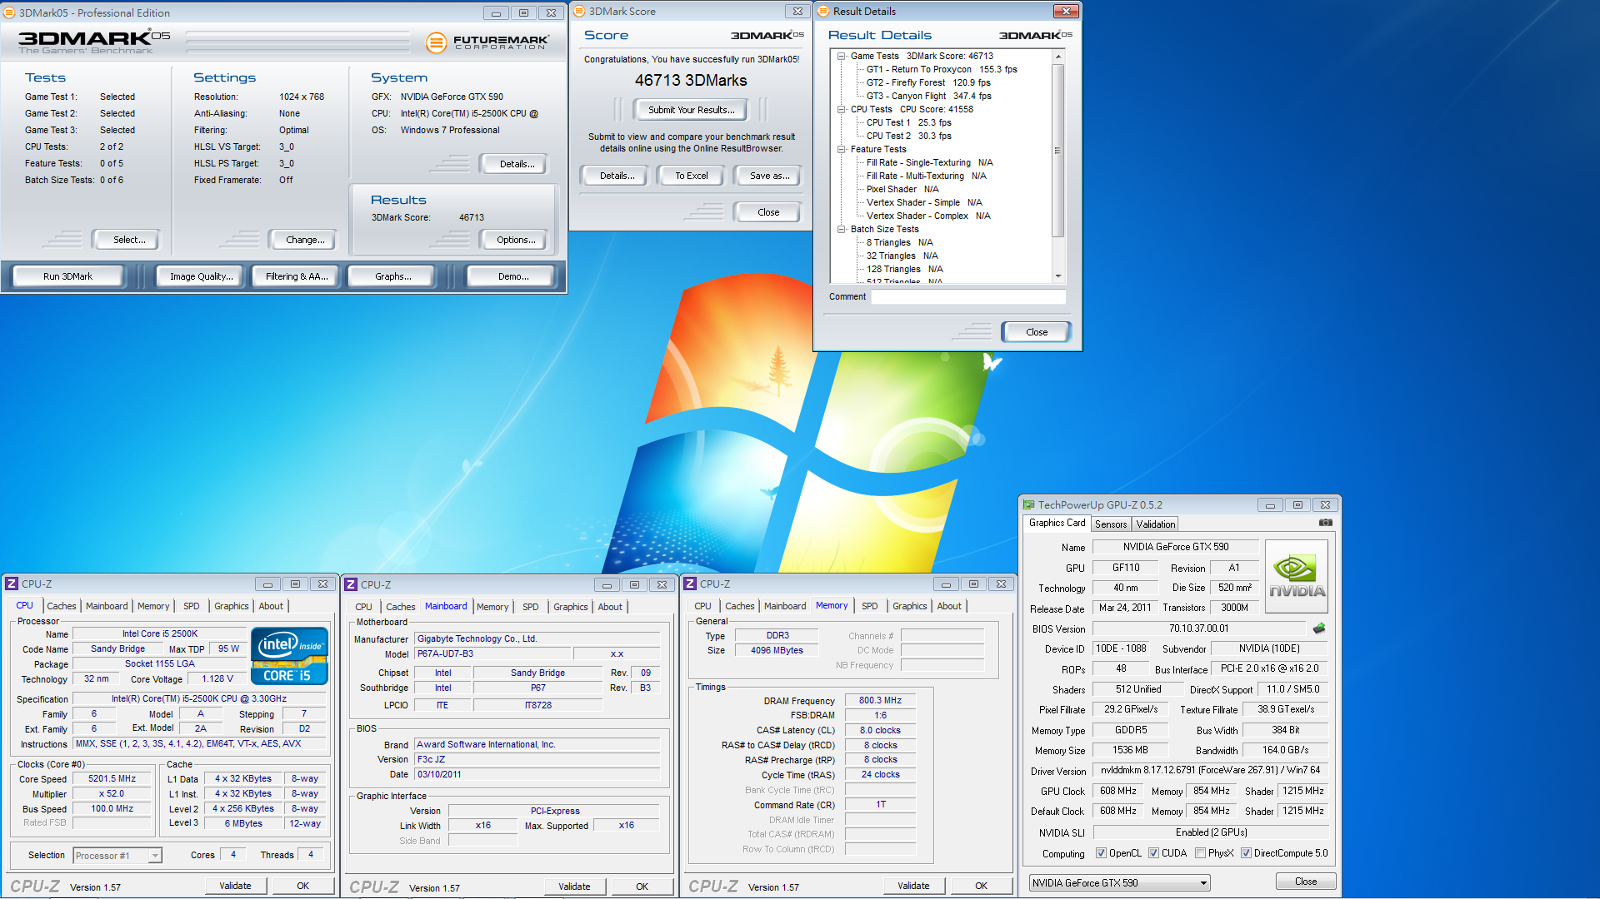
Task: Click the title icon of the CPU-Z Memory-tab window
Action: pos(690,583)
